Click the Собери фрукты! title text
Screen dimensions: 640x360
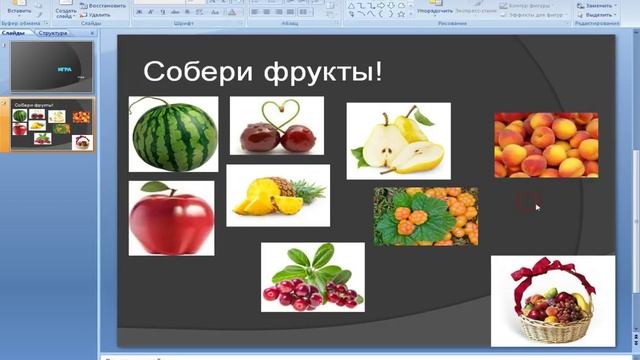tap(263, 72)
